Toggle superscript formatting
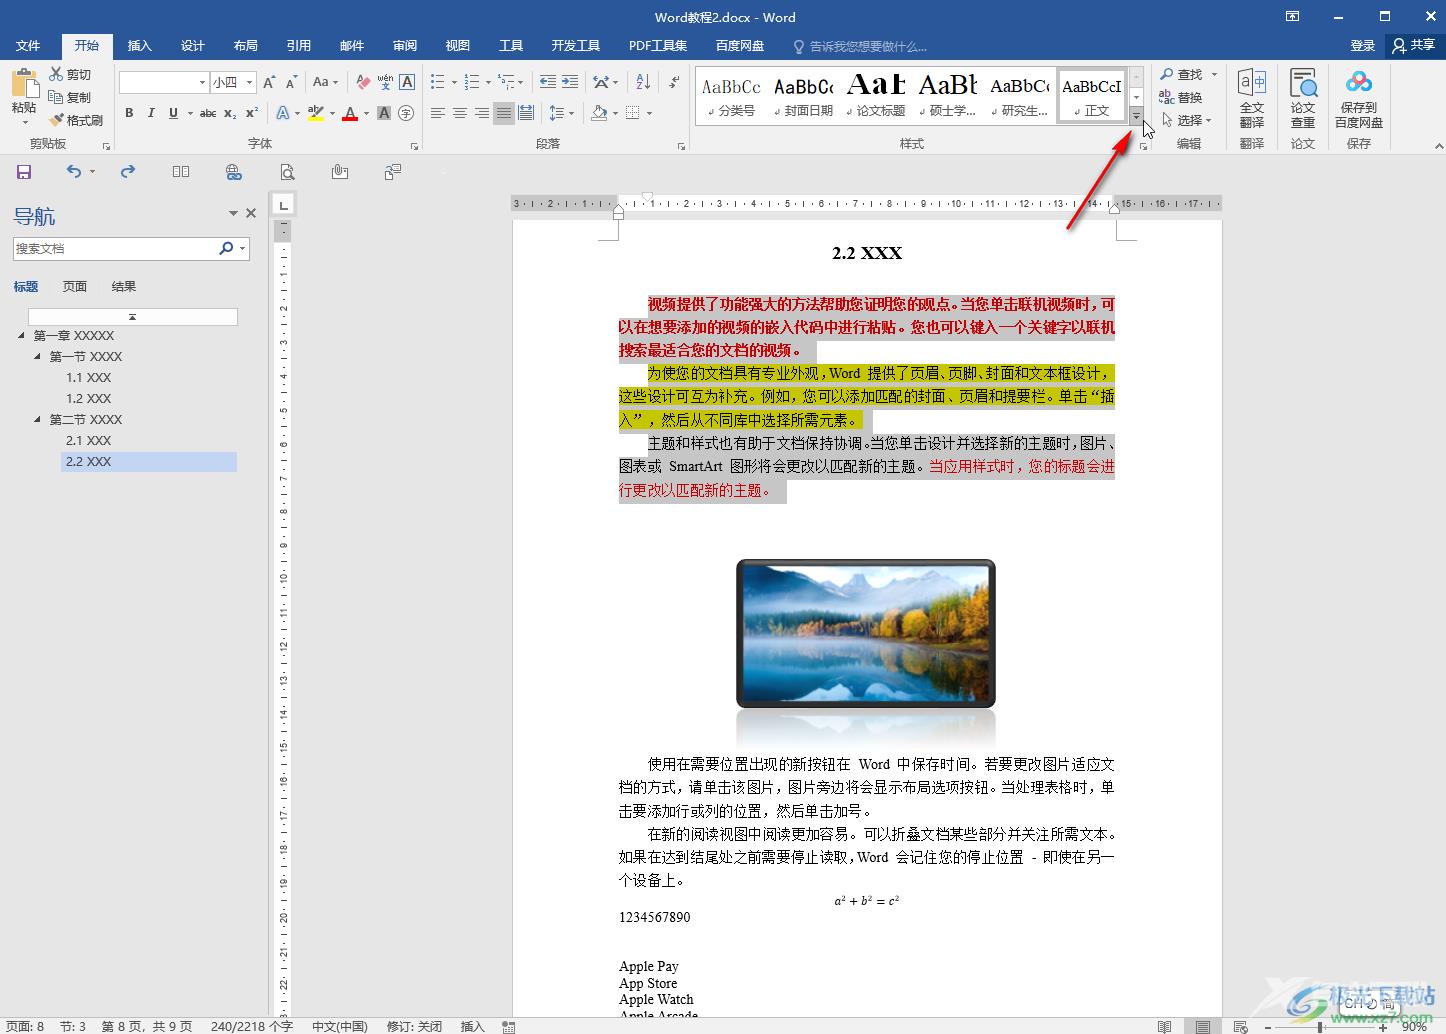This screenshot has width=1446, height=1034. [x=252, y=113]
